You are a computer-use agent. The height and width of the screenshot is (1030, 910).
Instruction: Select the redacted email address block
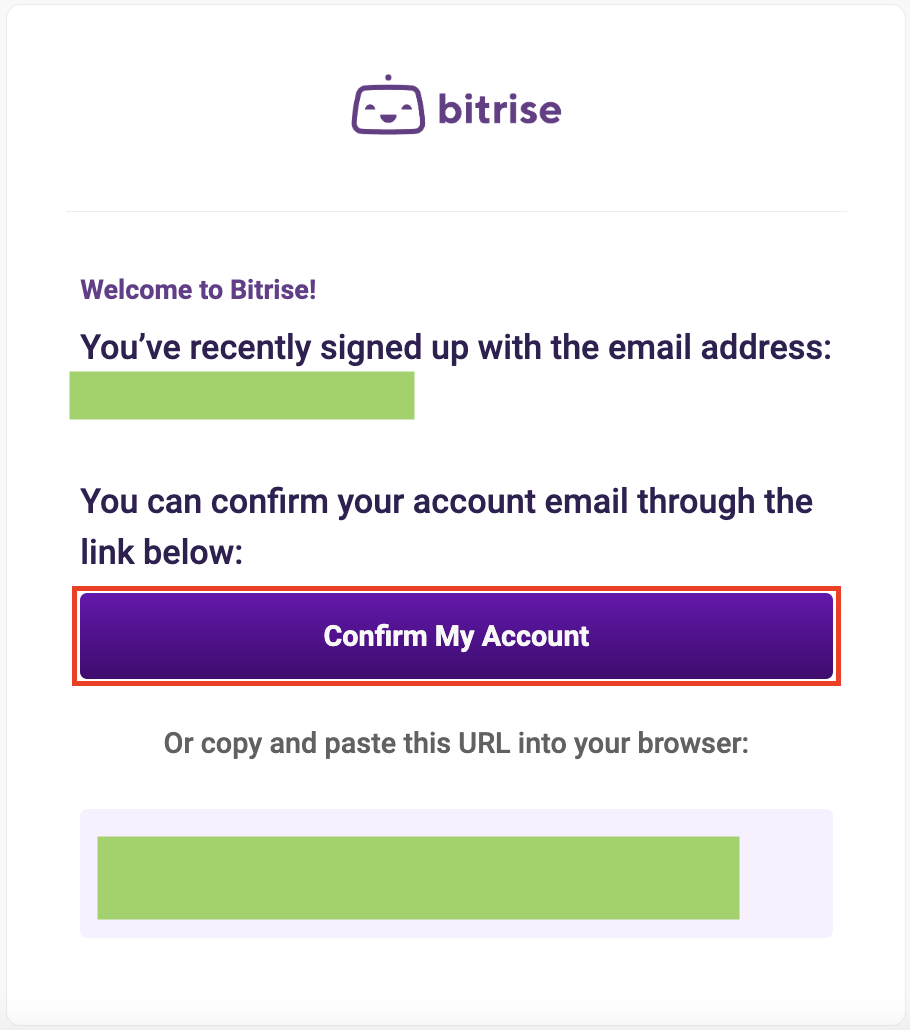(242, 395)
